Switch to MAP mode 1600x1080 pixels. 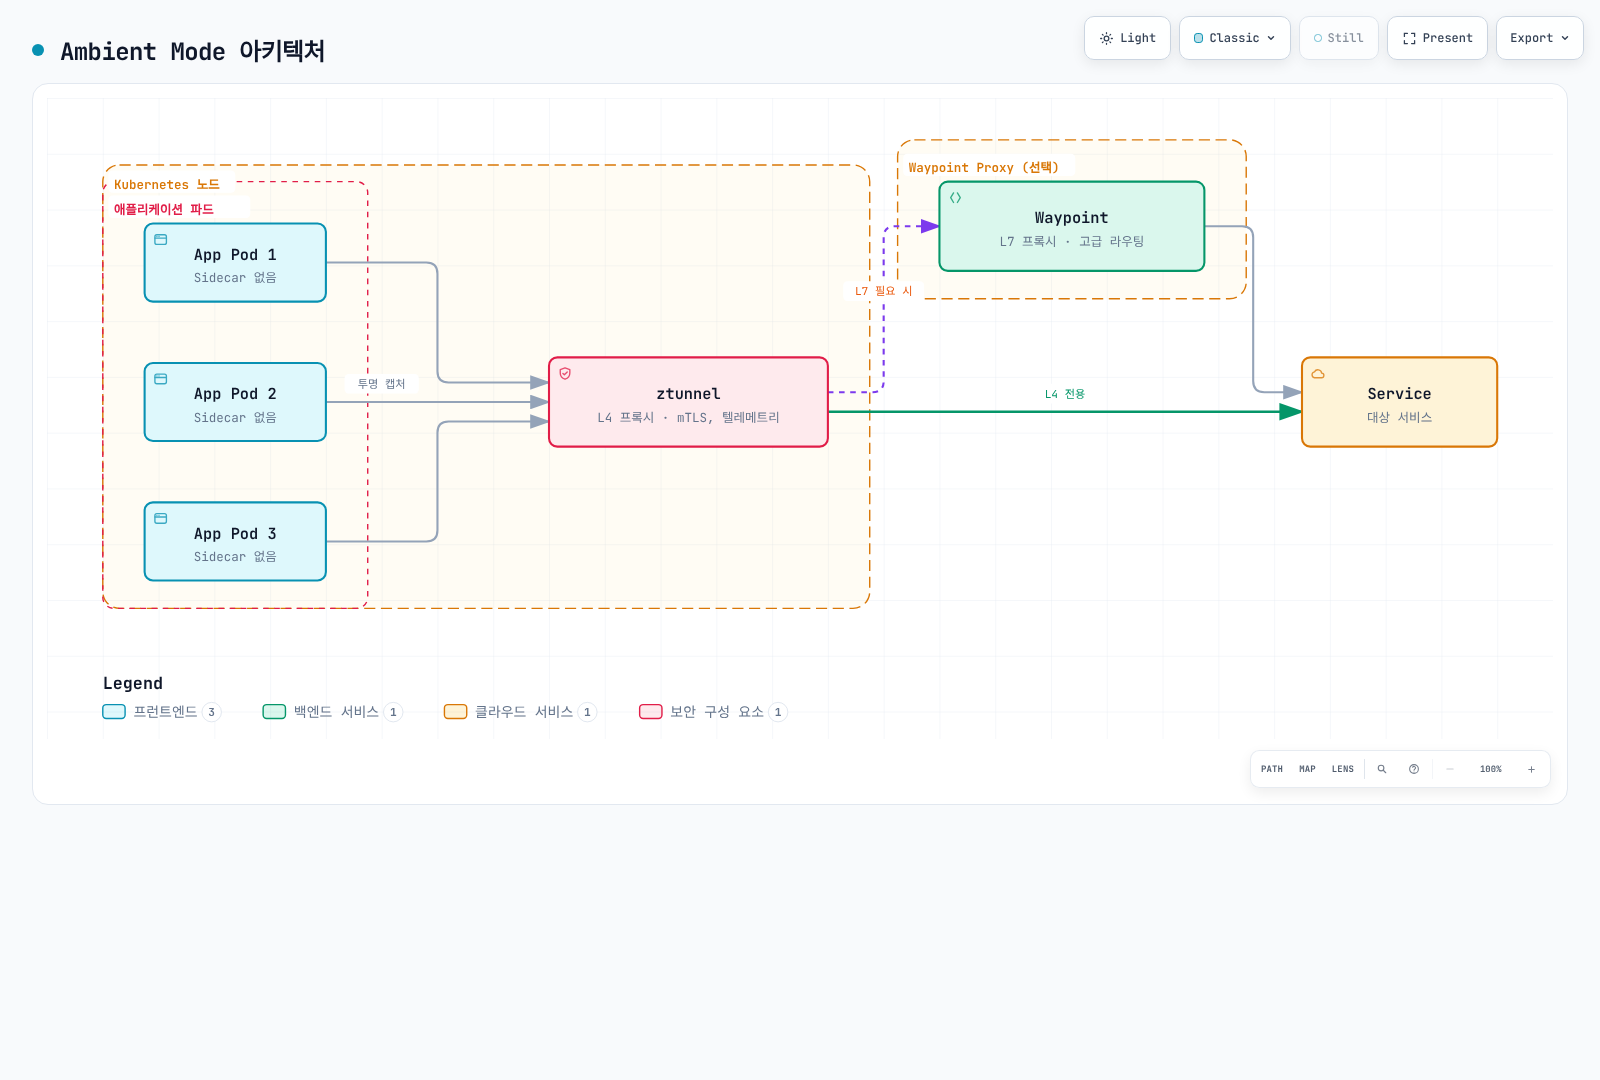click(1307, 769)
